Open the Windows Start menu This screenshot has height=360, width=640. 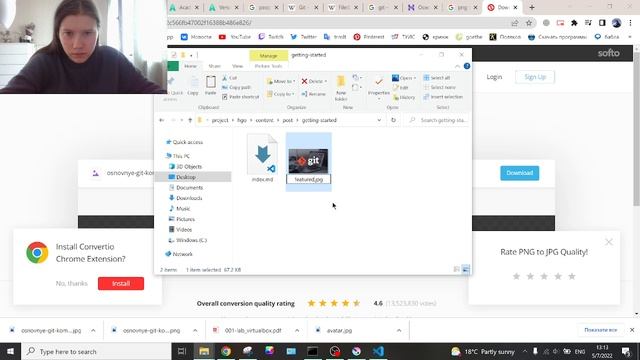coord(10,351)
